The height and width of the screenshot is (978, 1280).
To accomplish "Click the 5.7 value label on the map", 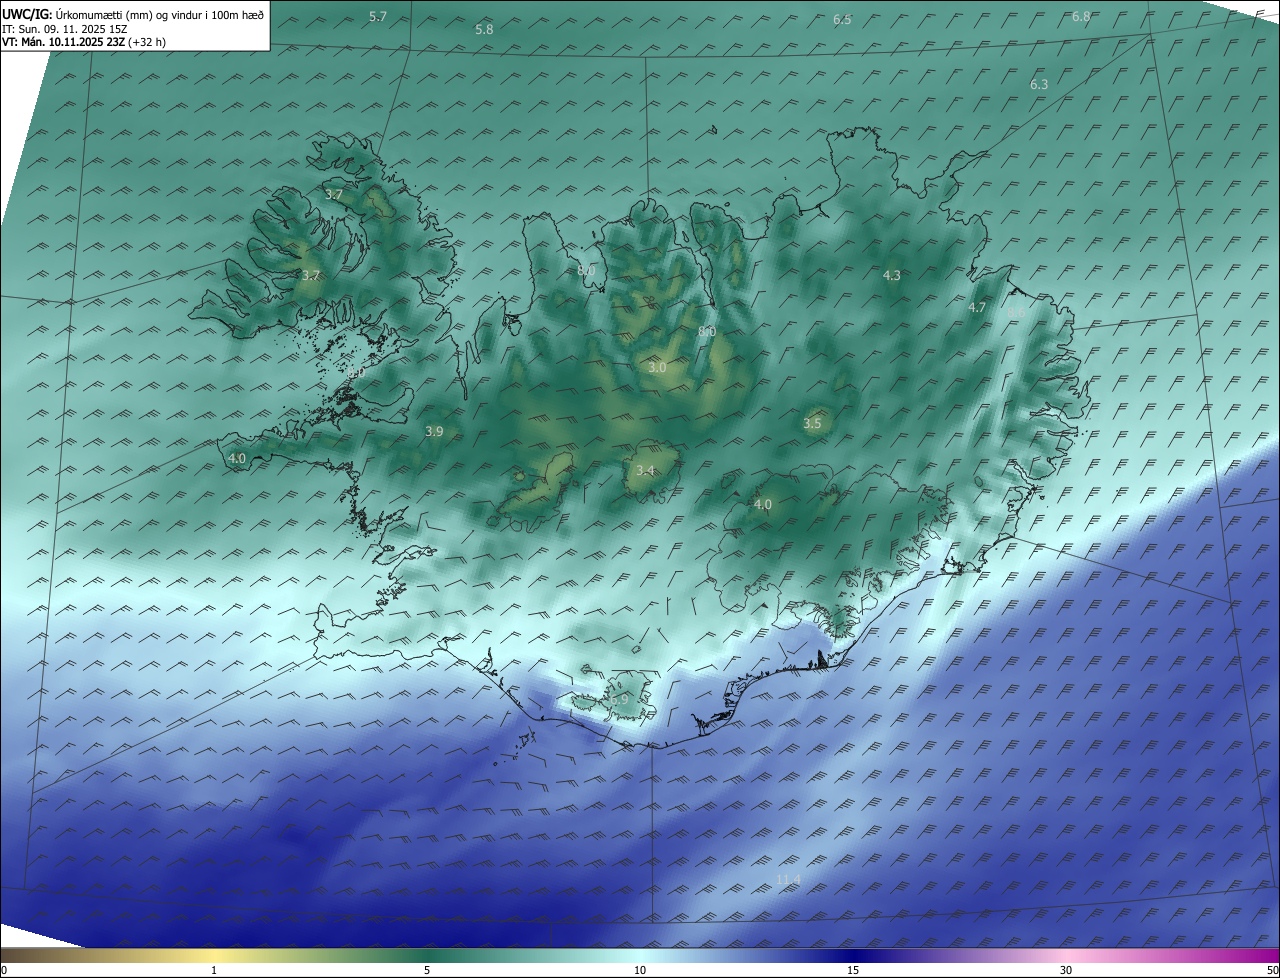I will pos(378,17).
